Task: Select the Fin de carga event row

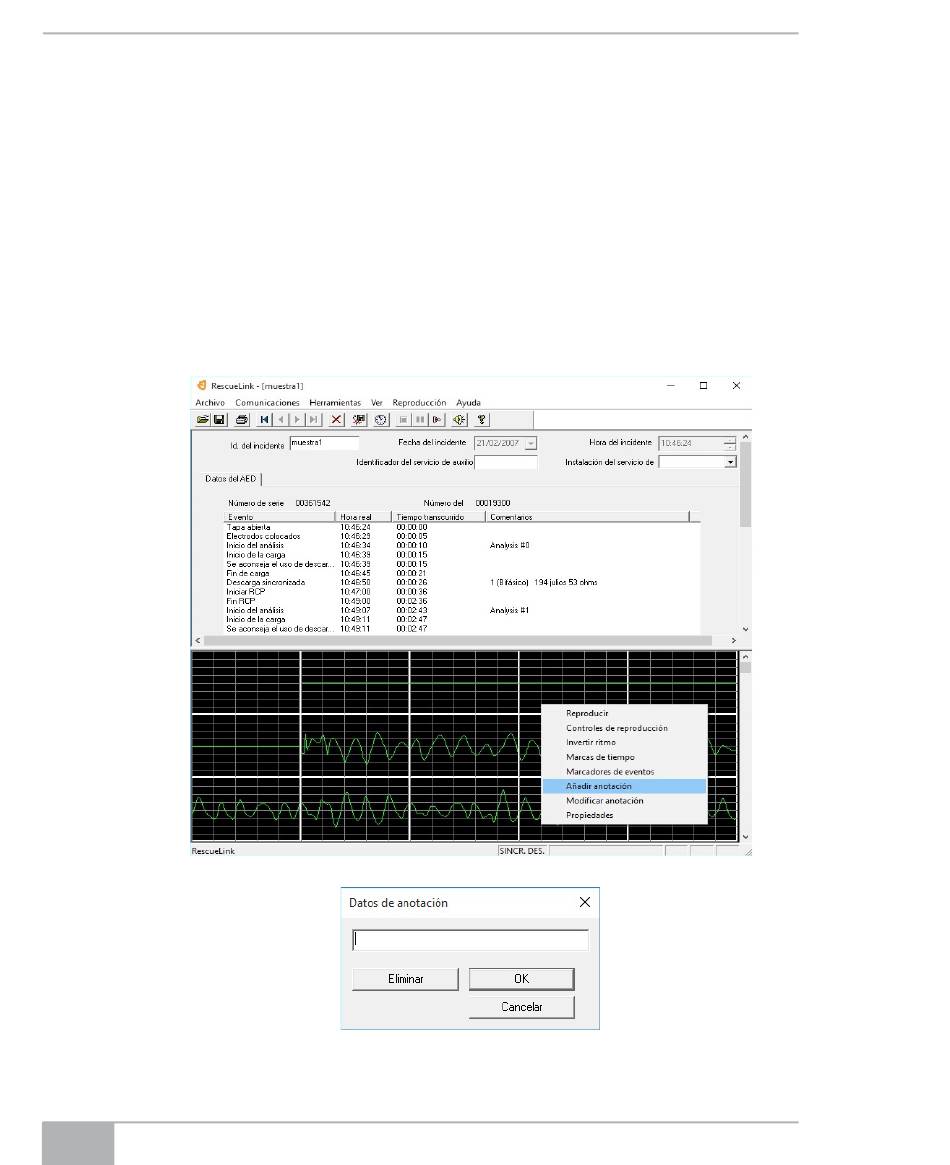Action: click(462, 574)
